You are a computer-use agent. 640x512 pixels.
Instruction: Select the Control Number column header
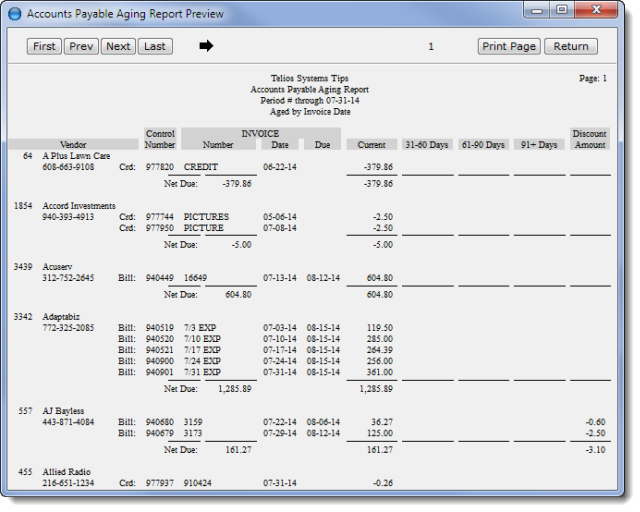point(160,139)
